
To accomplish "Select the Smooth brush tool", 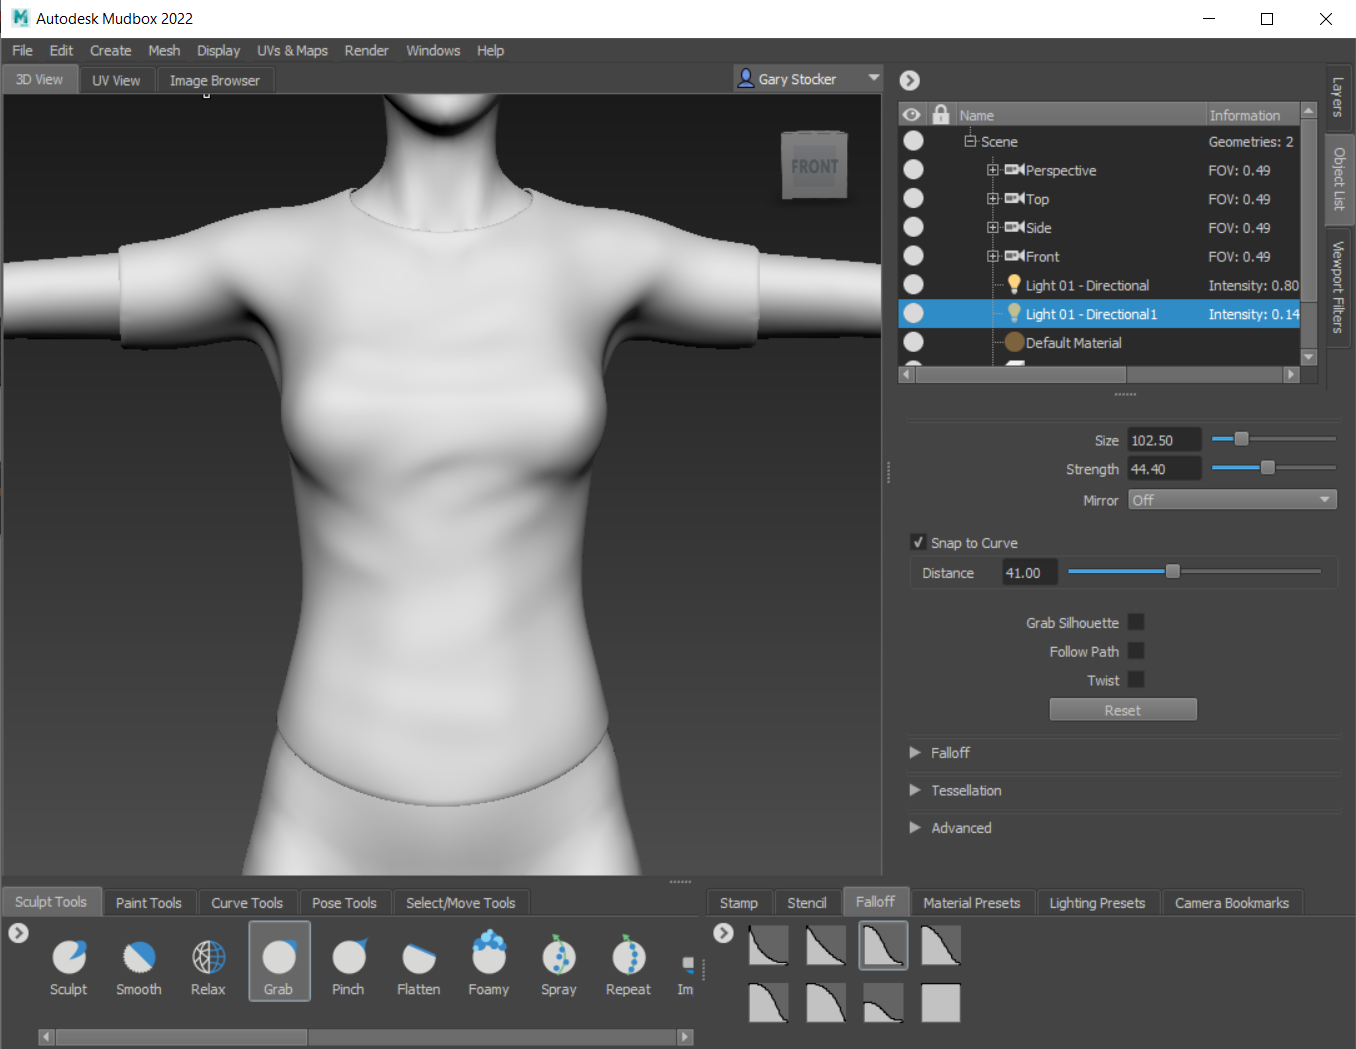I will coord(139,958).
